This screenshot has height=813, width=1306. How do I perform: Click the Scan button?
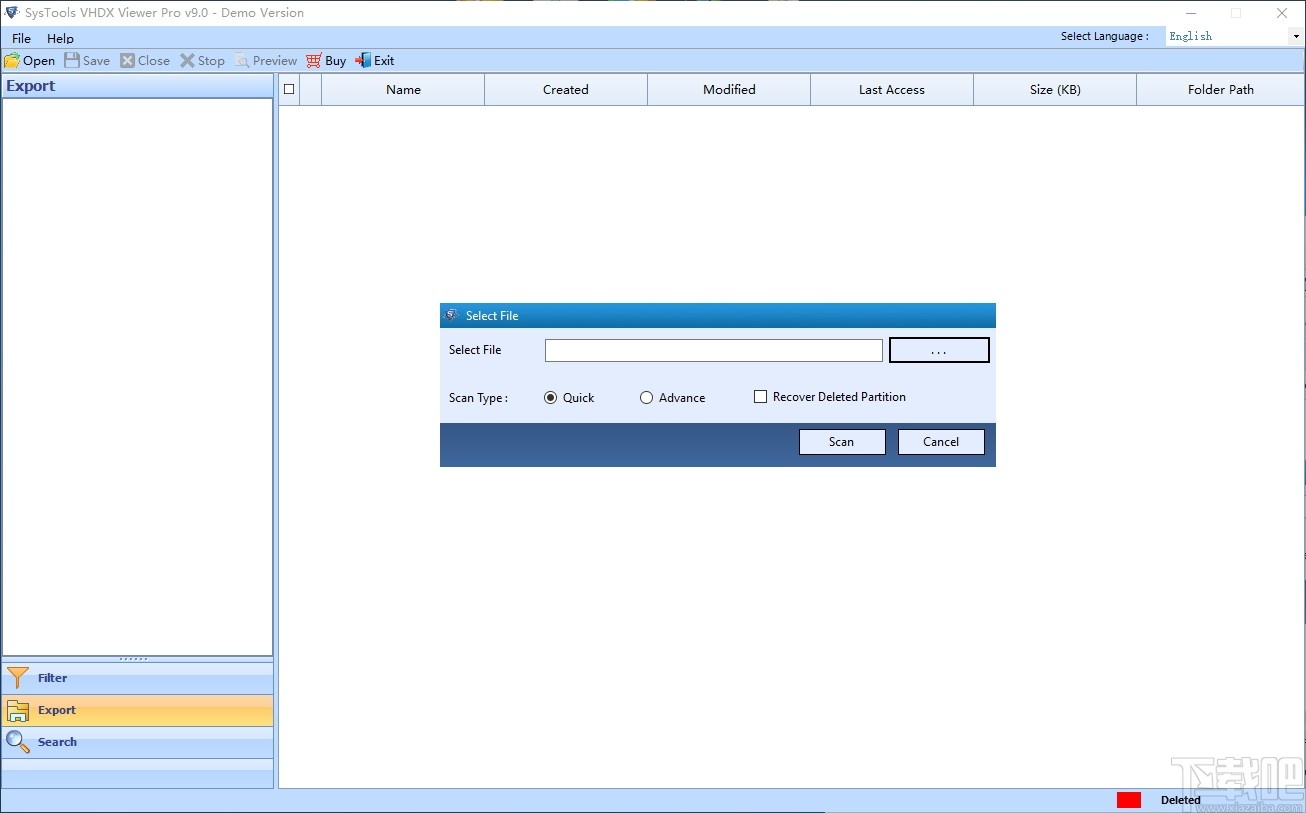tap(841, 441)
